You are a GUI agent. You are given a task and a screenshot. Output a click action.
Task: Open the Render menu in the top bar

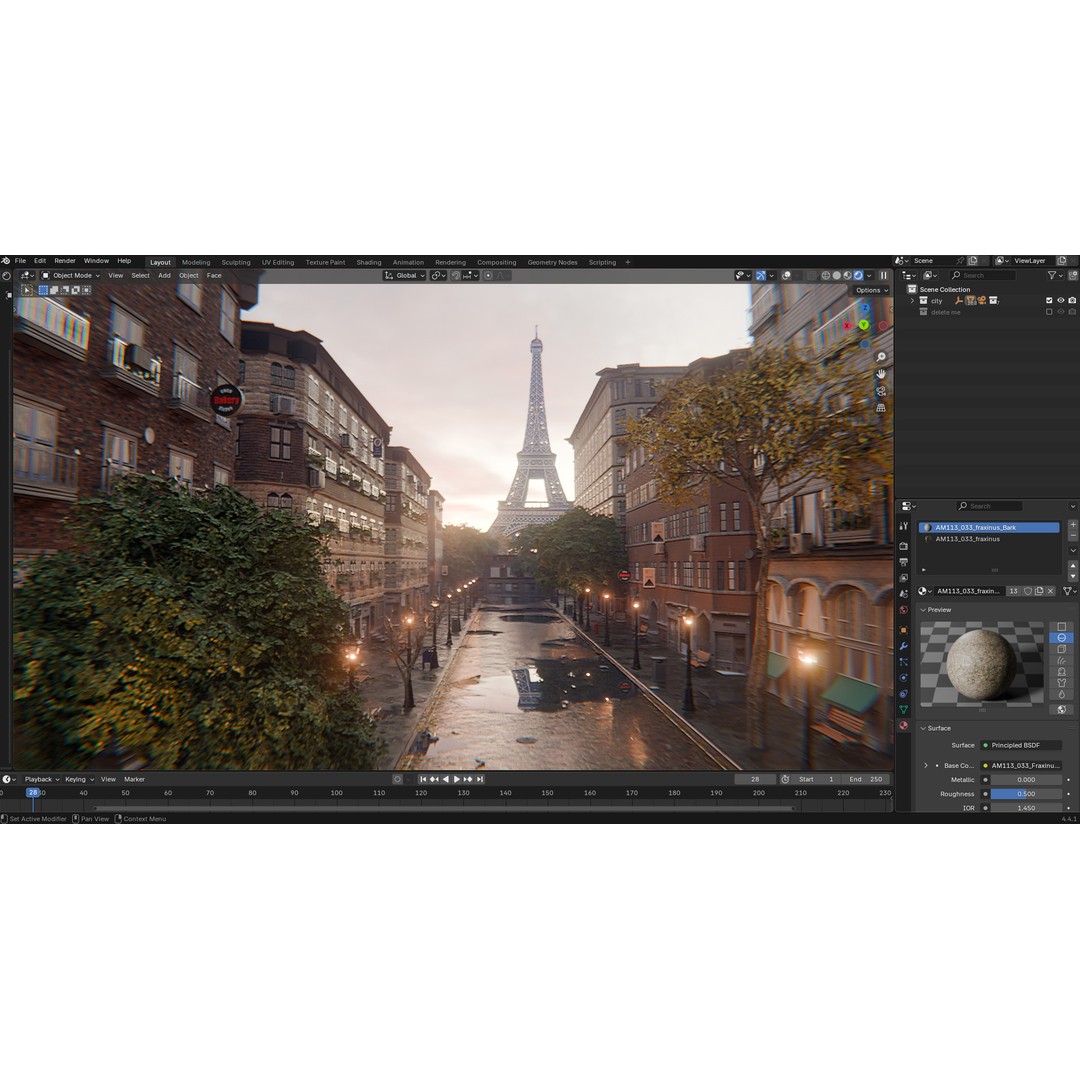(x=65, y=261)
